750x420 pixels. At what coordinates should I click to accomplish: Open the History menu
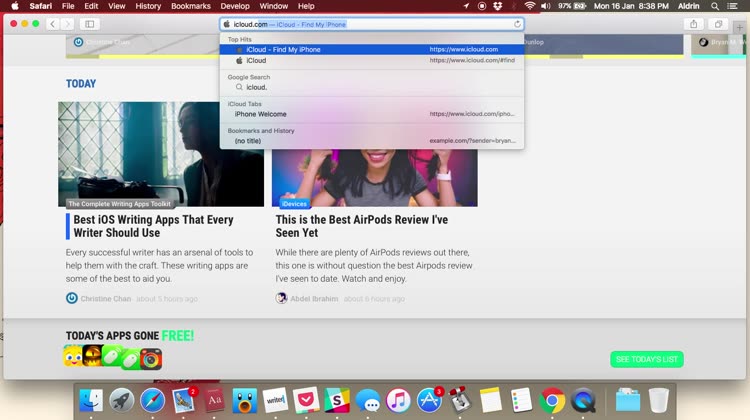[148, 6]
